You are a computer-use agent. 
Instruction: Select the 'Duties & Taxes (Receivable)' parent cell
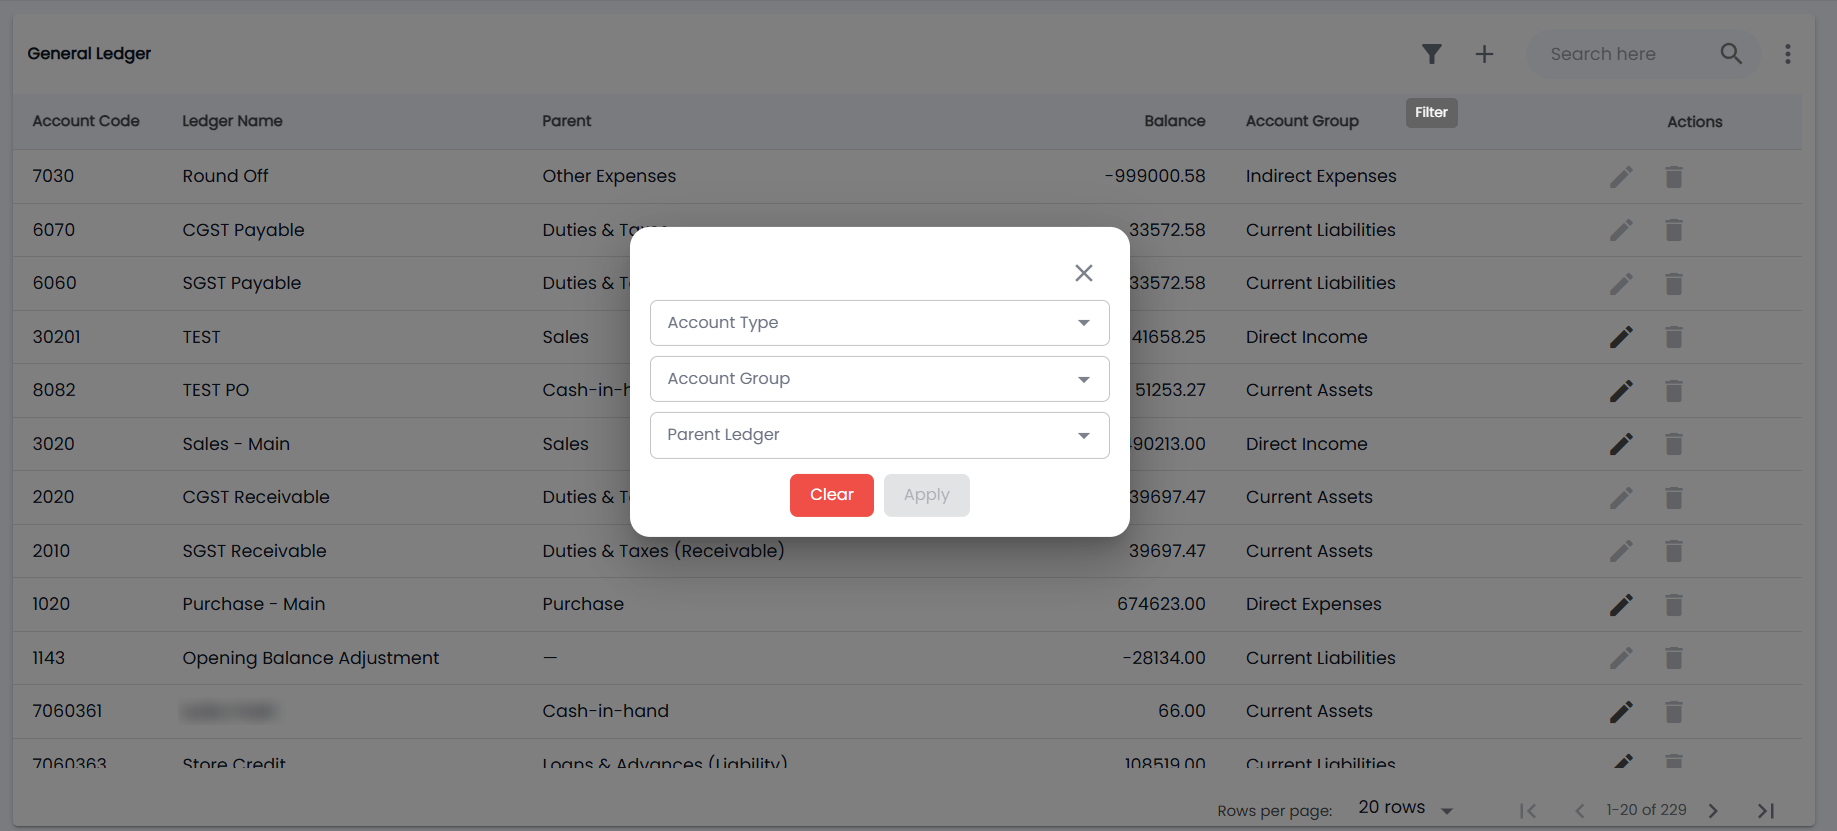click(x=663, y=551)
